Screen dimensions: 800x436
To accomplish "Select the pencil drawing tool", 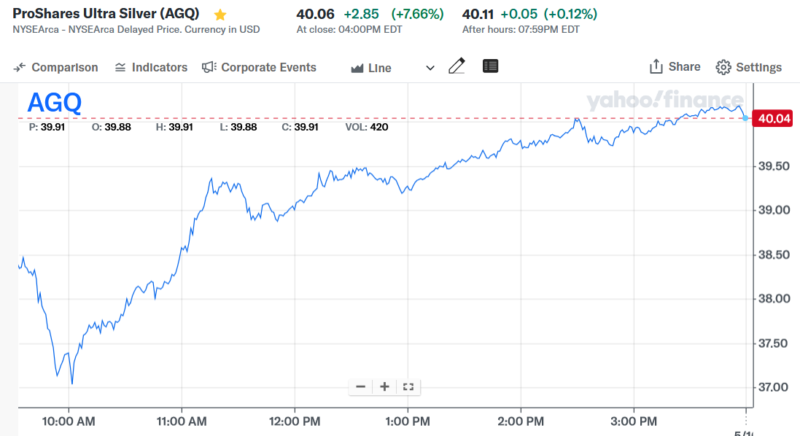I will point(457,66).
